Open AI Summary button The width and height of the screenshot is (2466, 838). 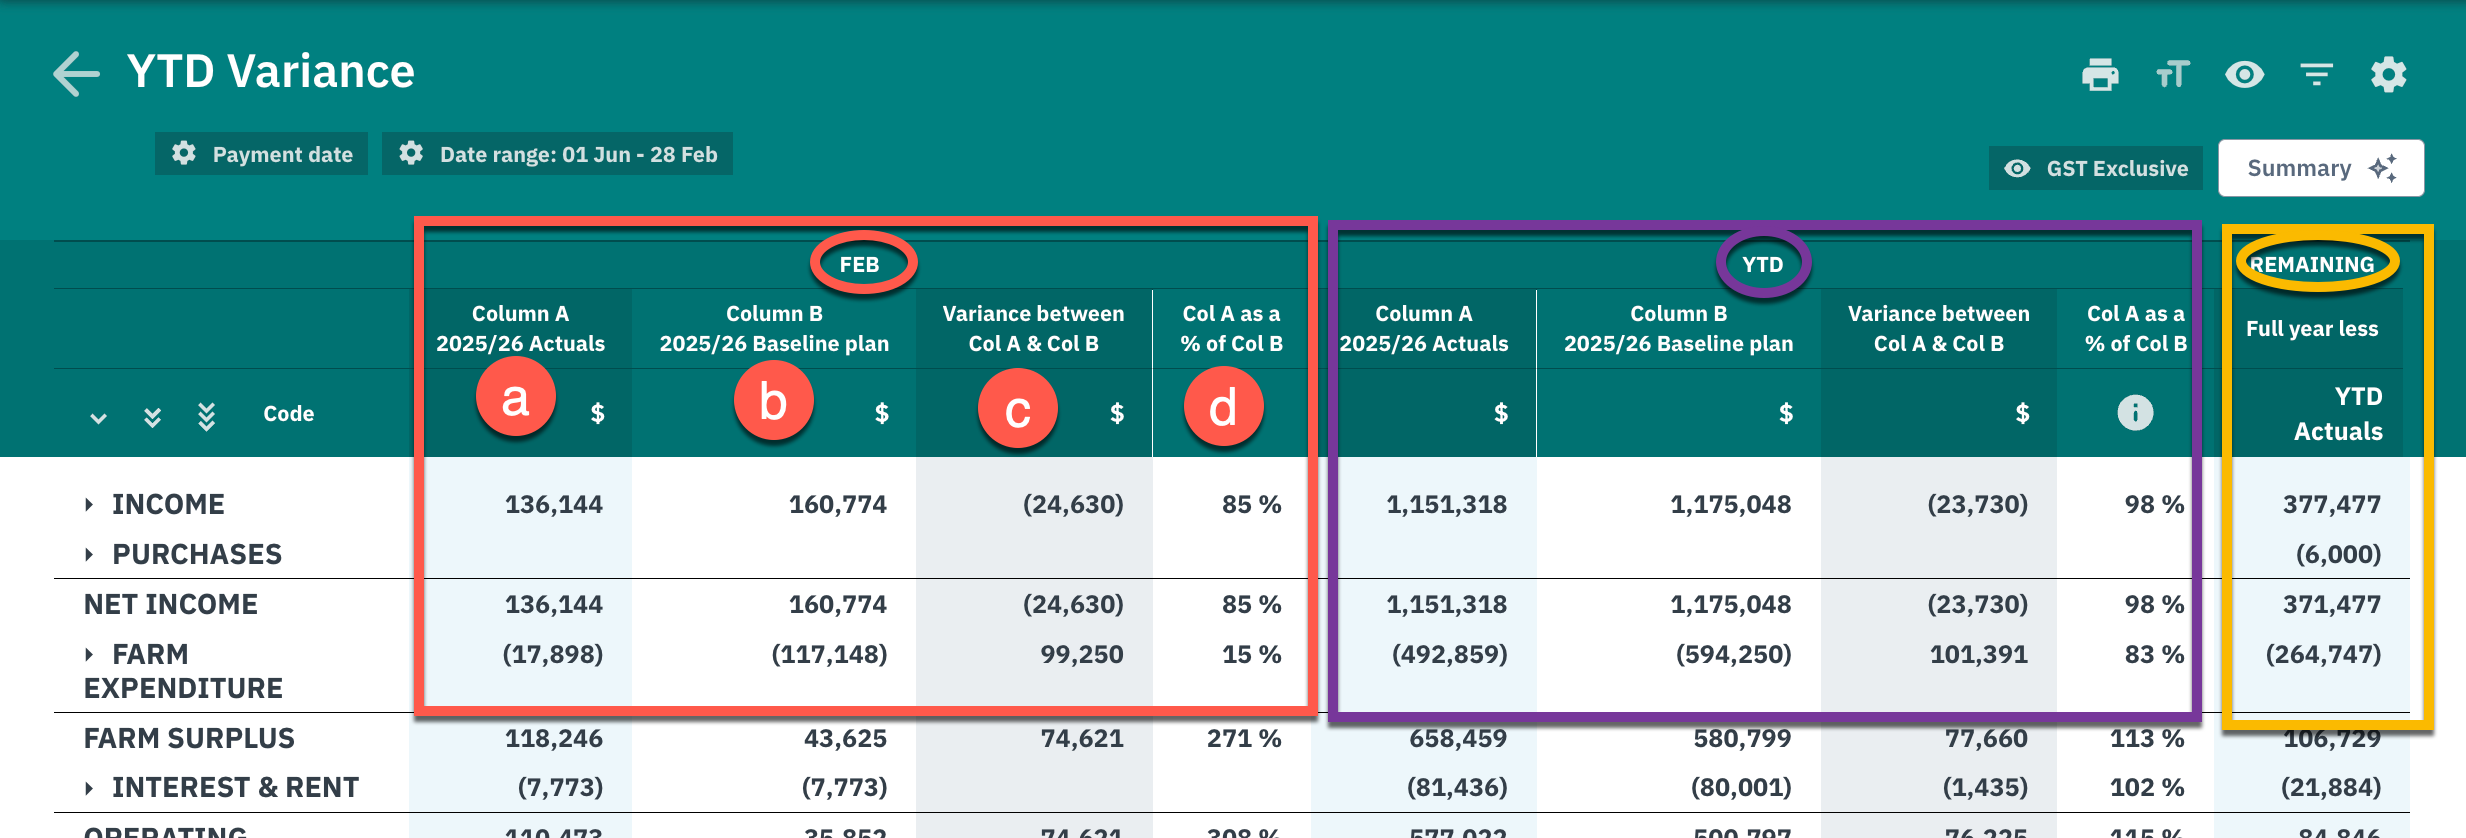point(2321,168)
